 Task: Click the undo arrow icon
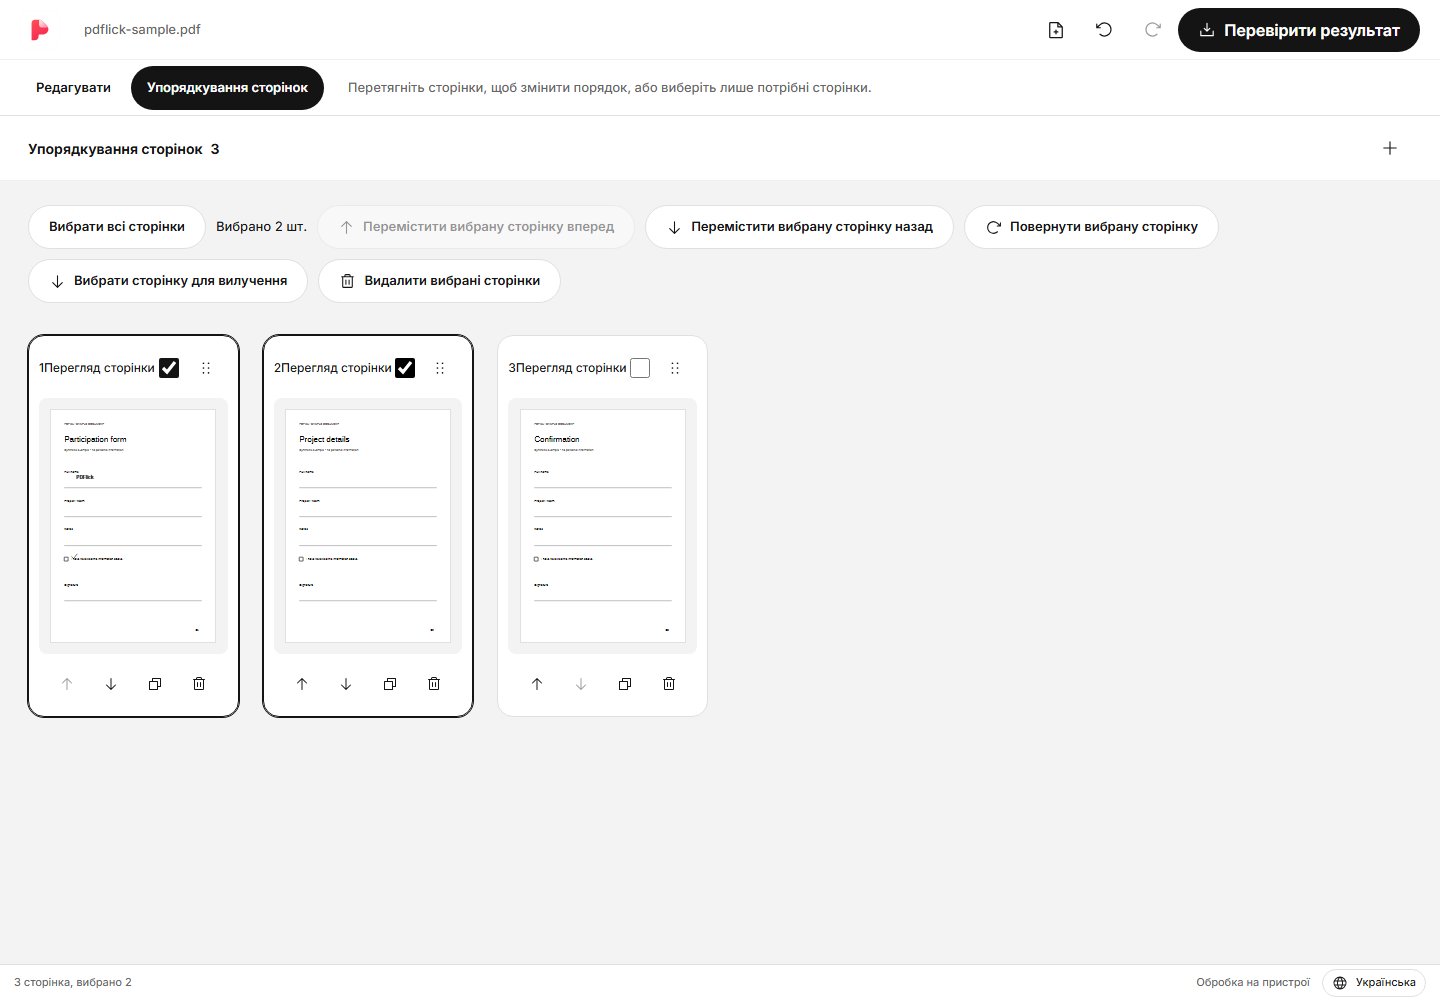(x=1104, y=30)
